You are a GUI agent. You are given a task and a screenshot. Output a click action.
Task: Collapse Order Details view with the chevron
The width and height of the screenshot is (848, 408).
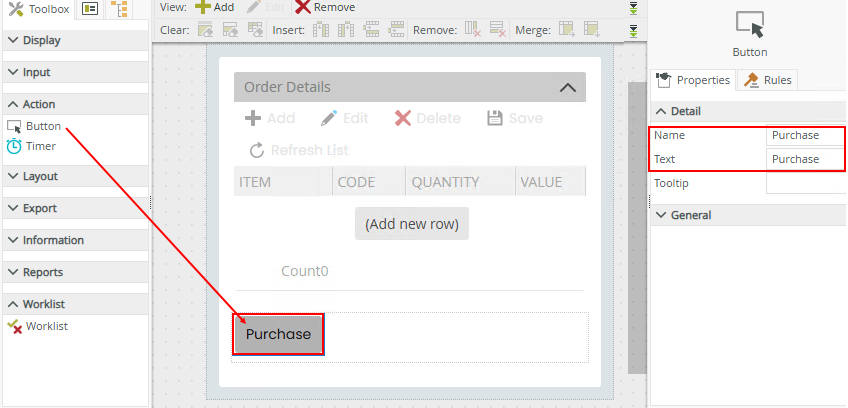[x=567, y=88]
